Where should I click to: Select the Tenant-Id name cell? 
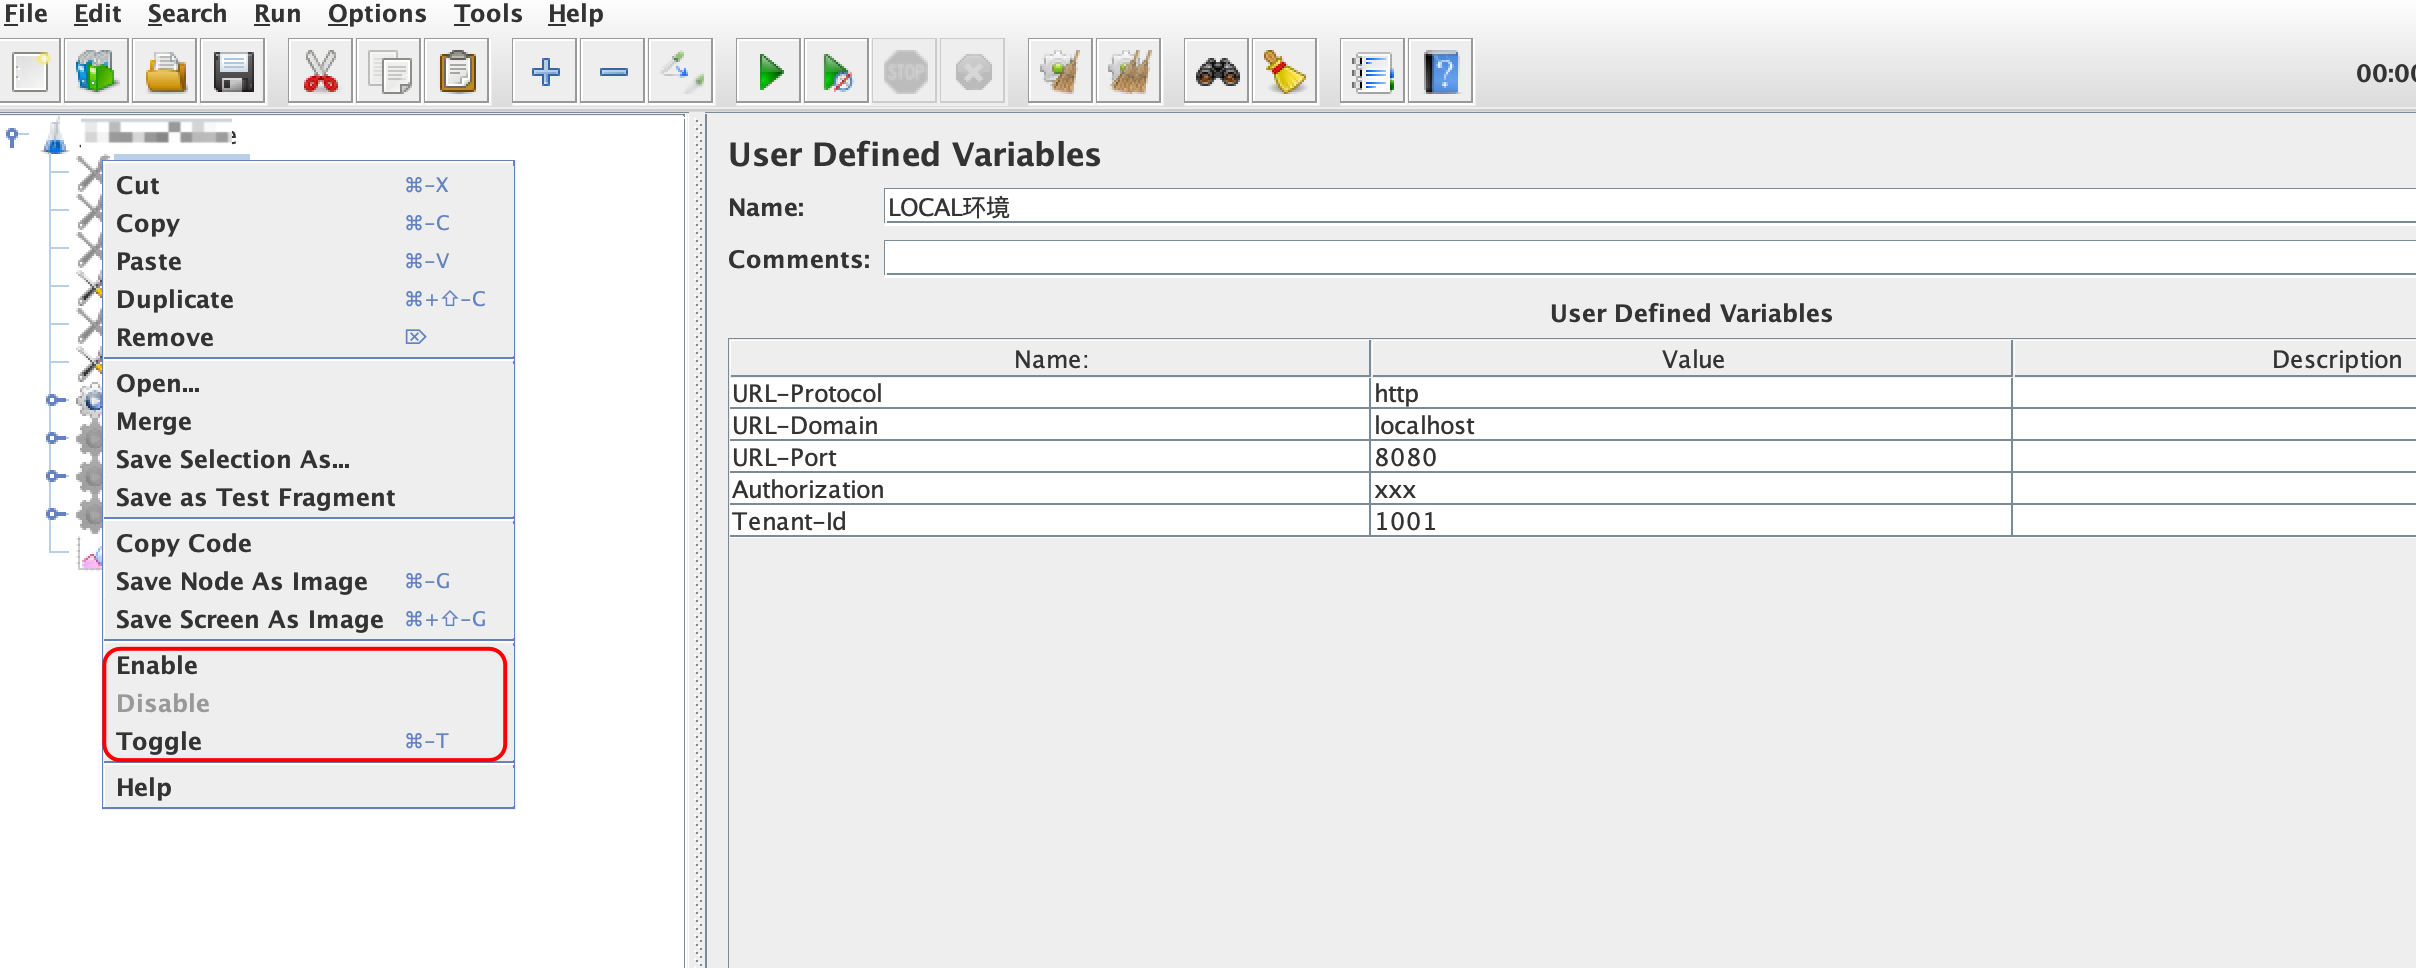1050,521
